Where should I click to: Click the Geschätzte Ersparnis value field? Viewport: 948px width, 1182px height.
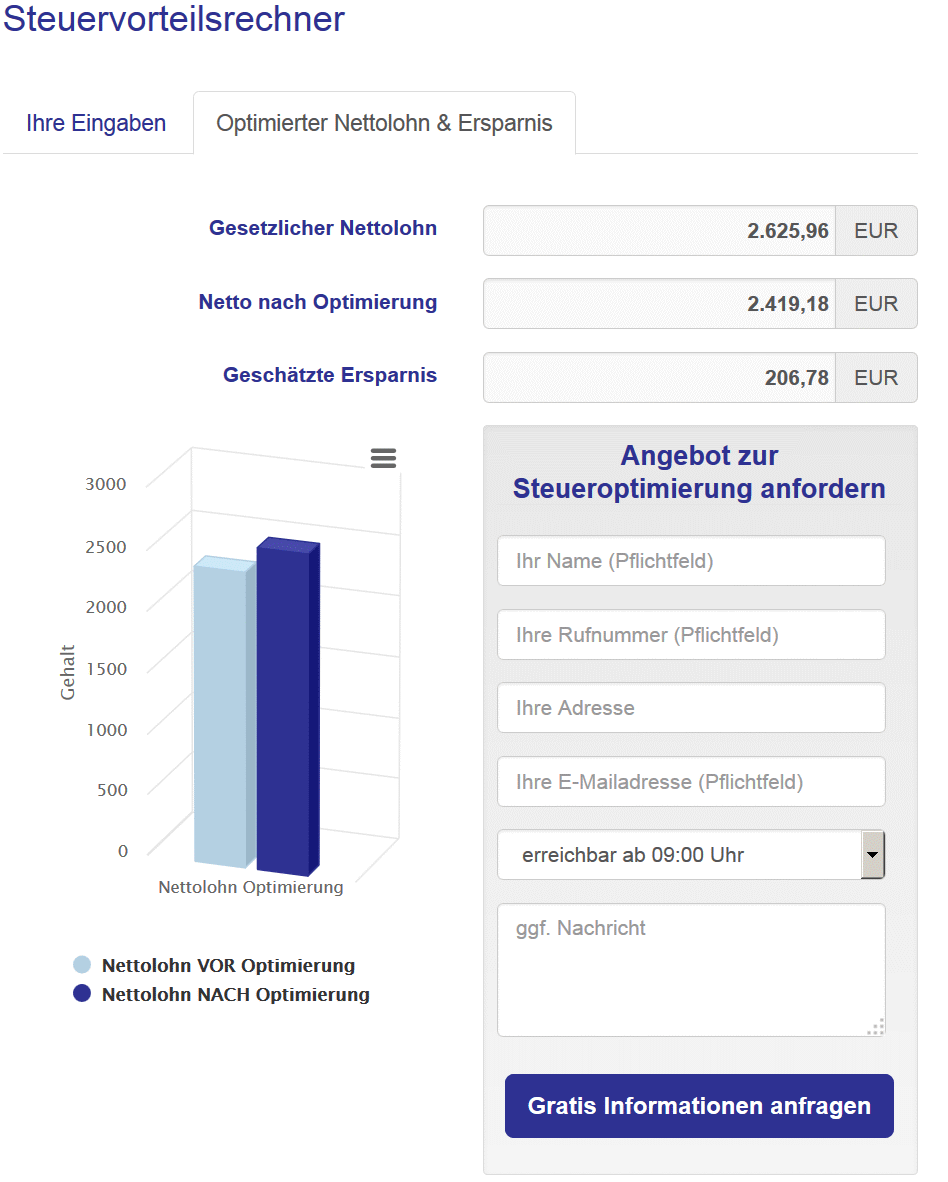660,378
